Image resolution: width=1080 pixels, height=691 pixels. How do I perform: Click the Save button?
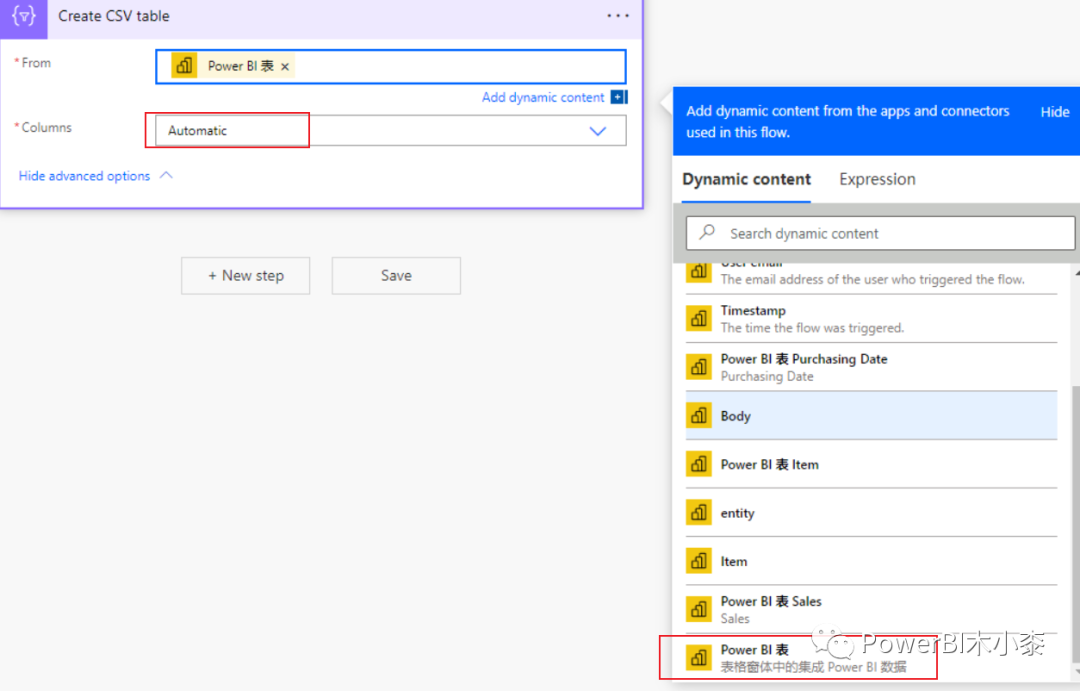coord(396,276)
